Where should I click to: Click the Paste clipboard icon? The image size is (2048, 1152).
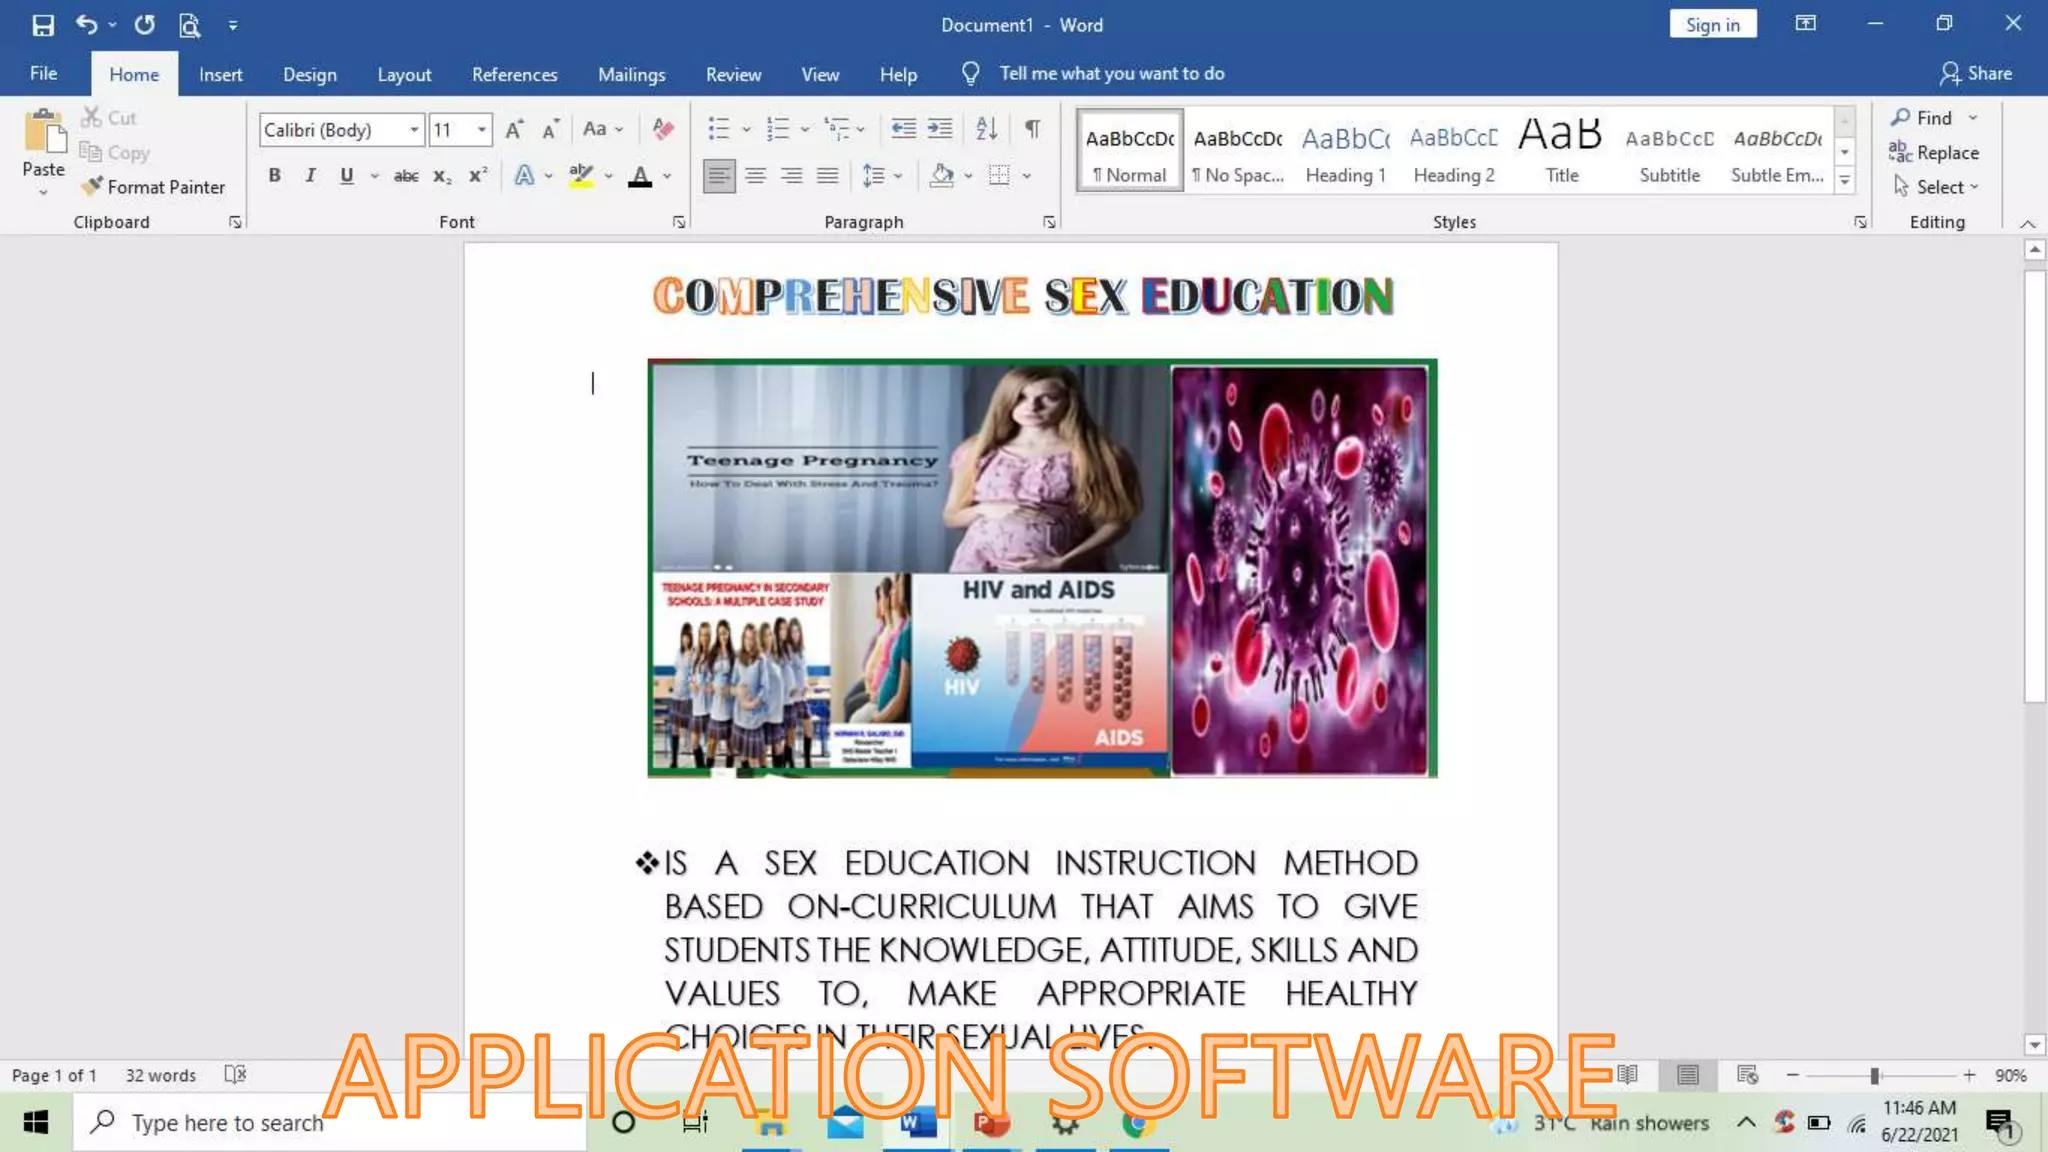click(44, 132)
